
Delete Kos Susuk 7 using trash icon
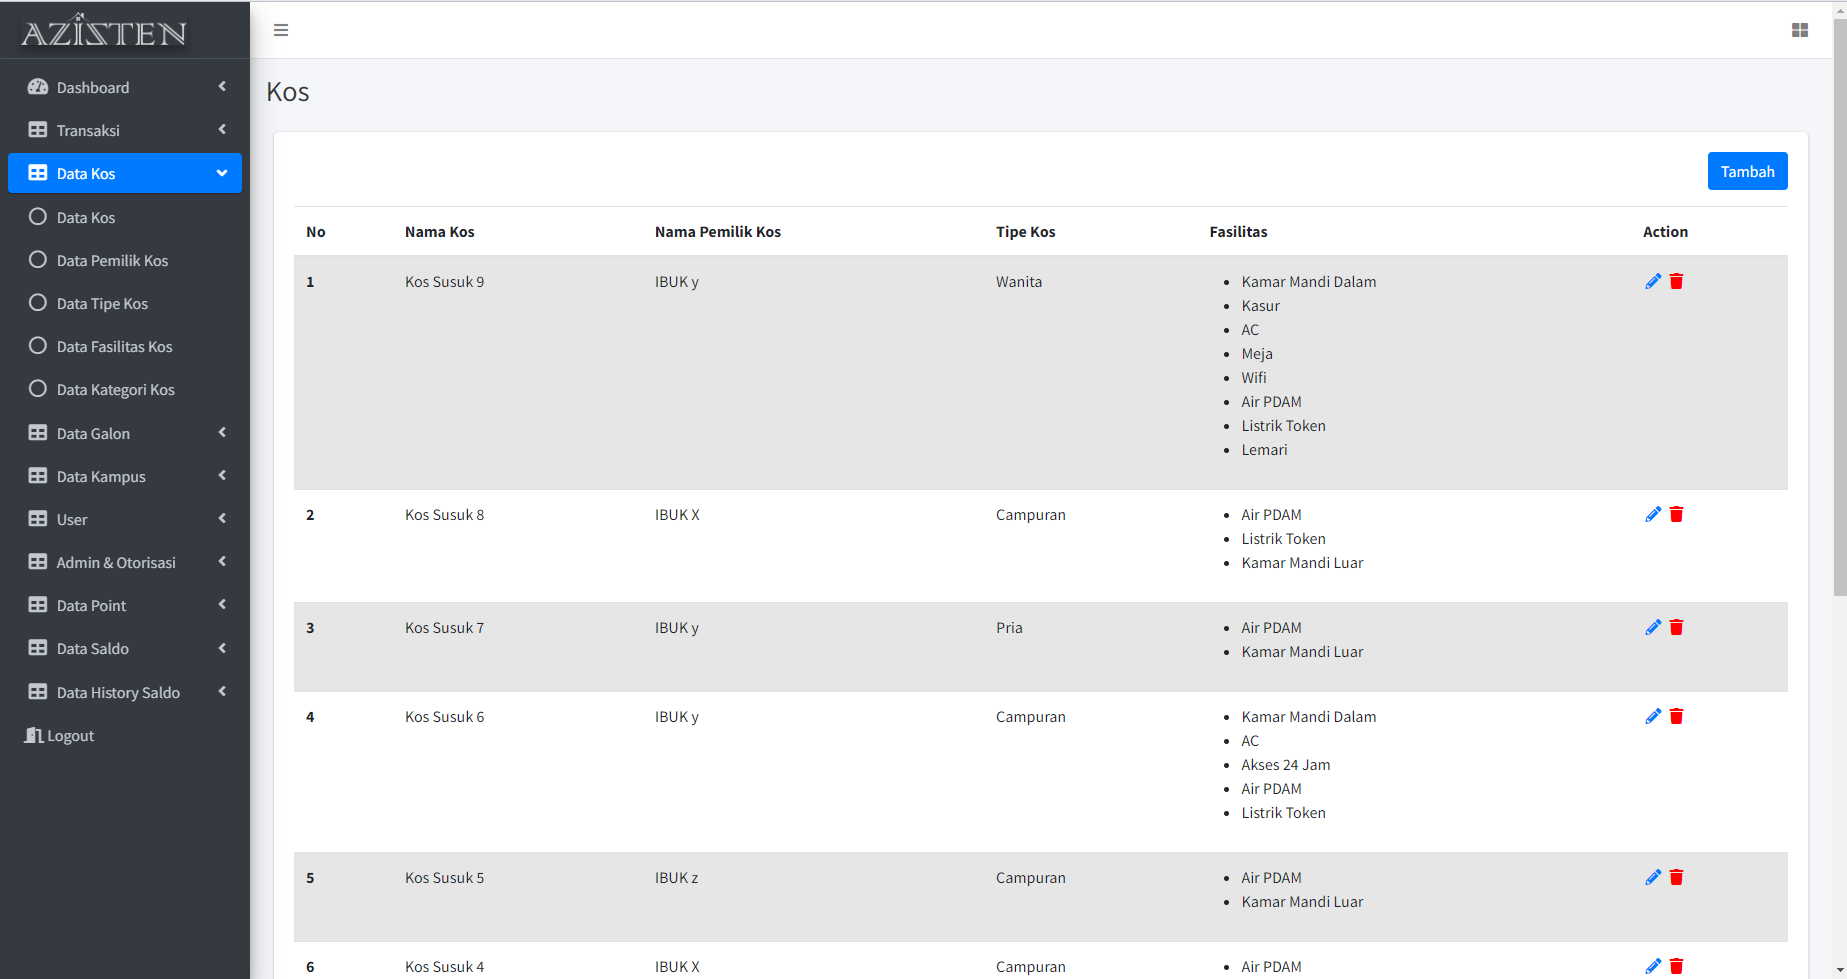(x=1676, y=628)
